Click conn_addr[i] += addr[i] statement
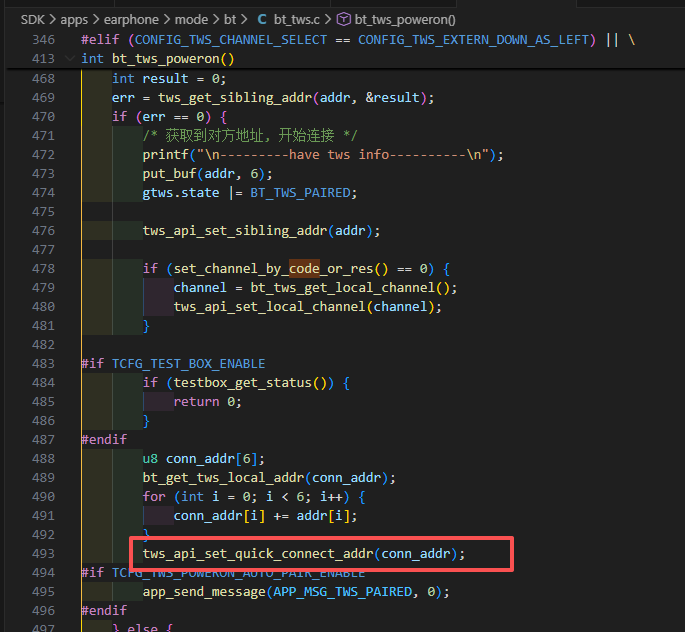The height and width of the screenshot is (632, 685). click(x=265, y=515)
